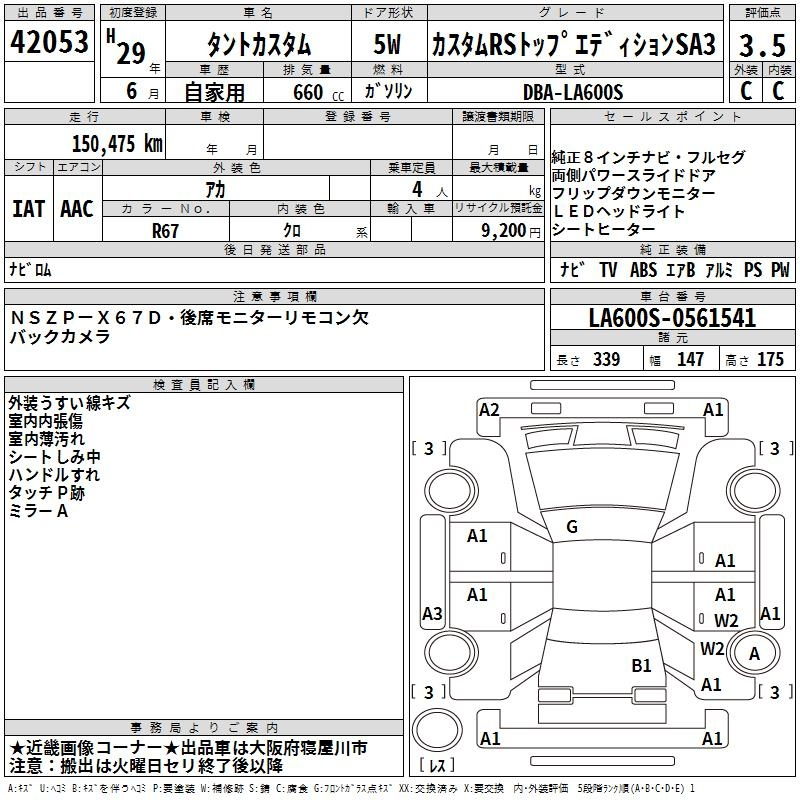
Task: Click the air conditioner value AAC
Action: (77, 209)
